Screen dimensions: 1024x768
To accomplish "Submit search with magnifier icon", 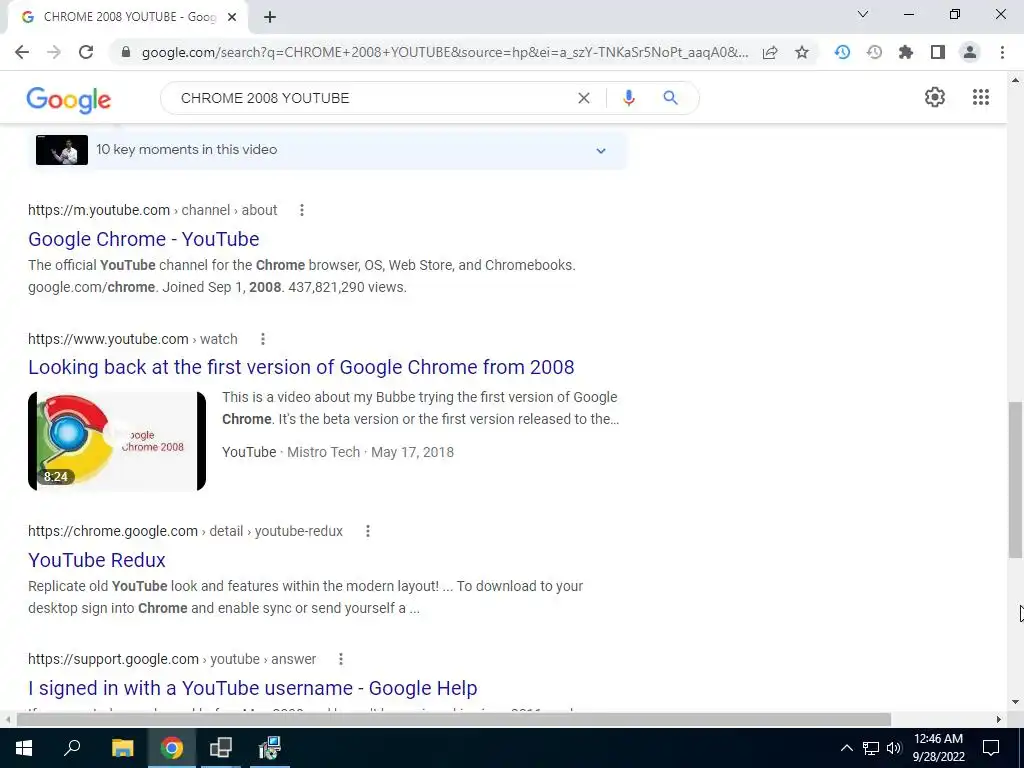I will 670,98.
